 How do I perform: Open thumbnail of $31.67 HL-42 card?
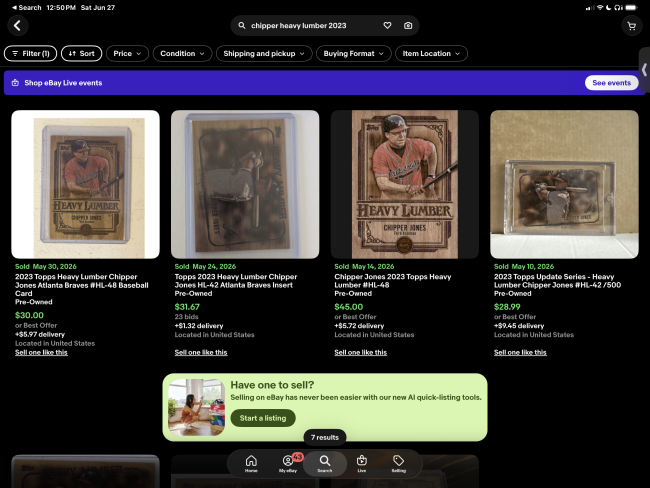[245, 185]
